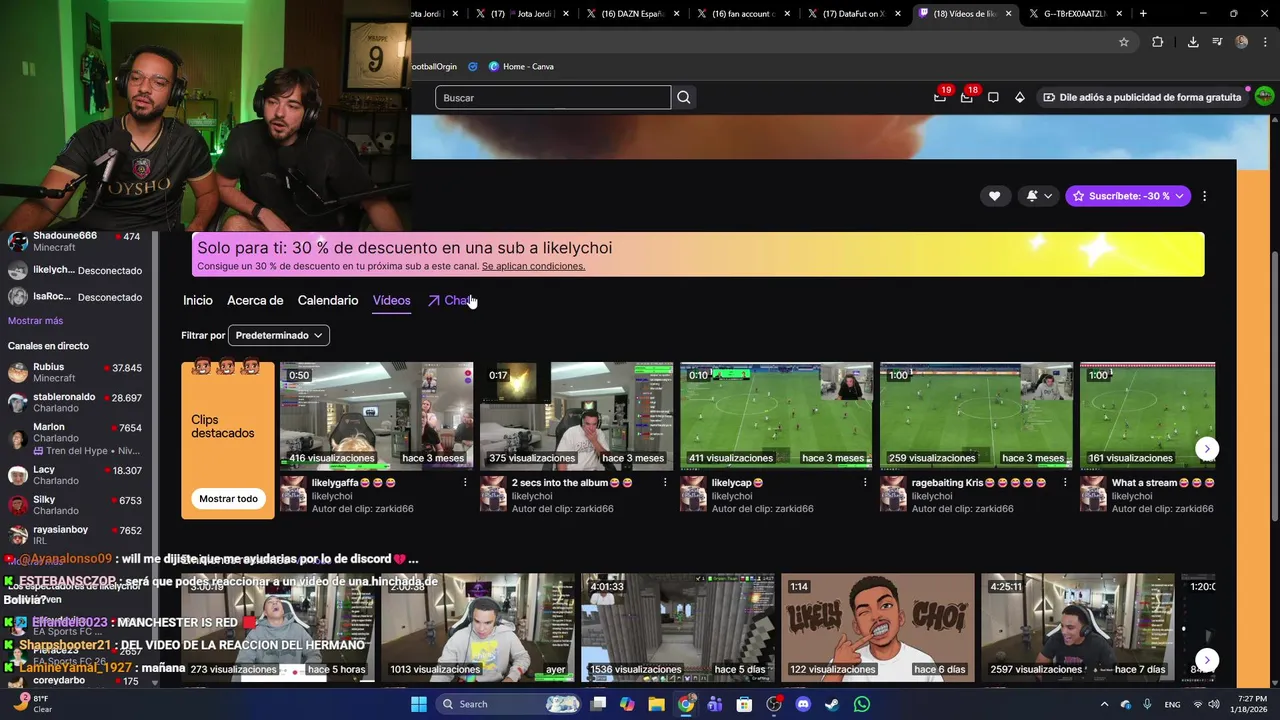1280x720 pixels.
Task: Open Twitch notifications inbox with 18 badge
Action: 966,97
